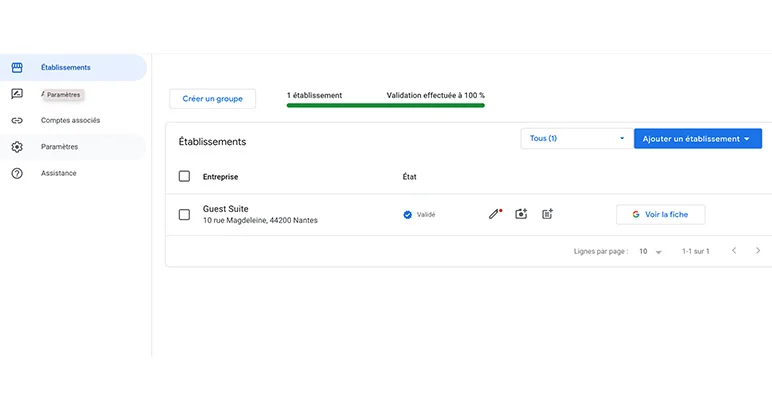This screenshot has width=772, height=410.
Task: Check the select-all Entreprise header checkbox
Action: (x=184, y=176)
